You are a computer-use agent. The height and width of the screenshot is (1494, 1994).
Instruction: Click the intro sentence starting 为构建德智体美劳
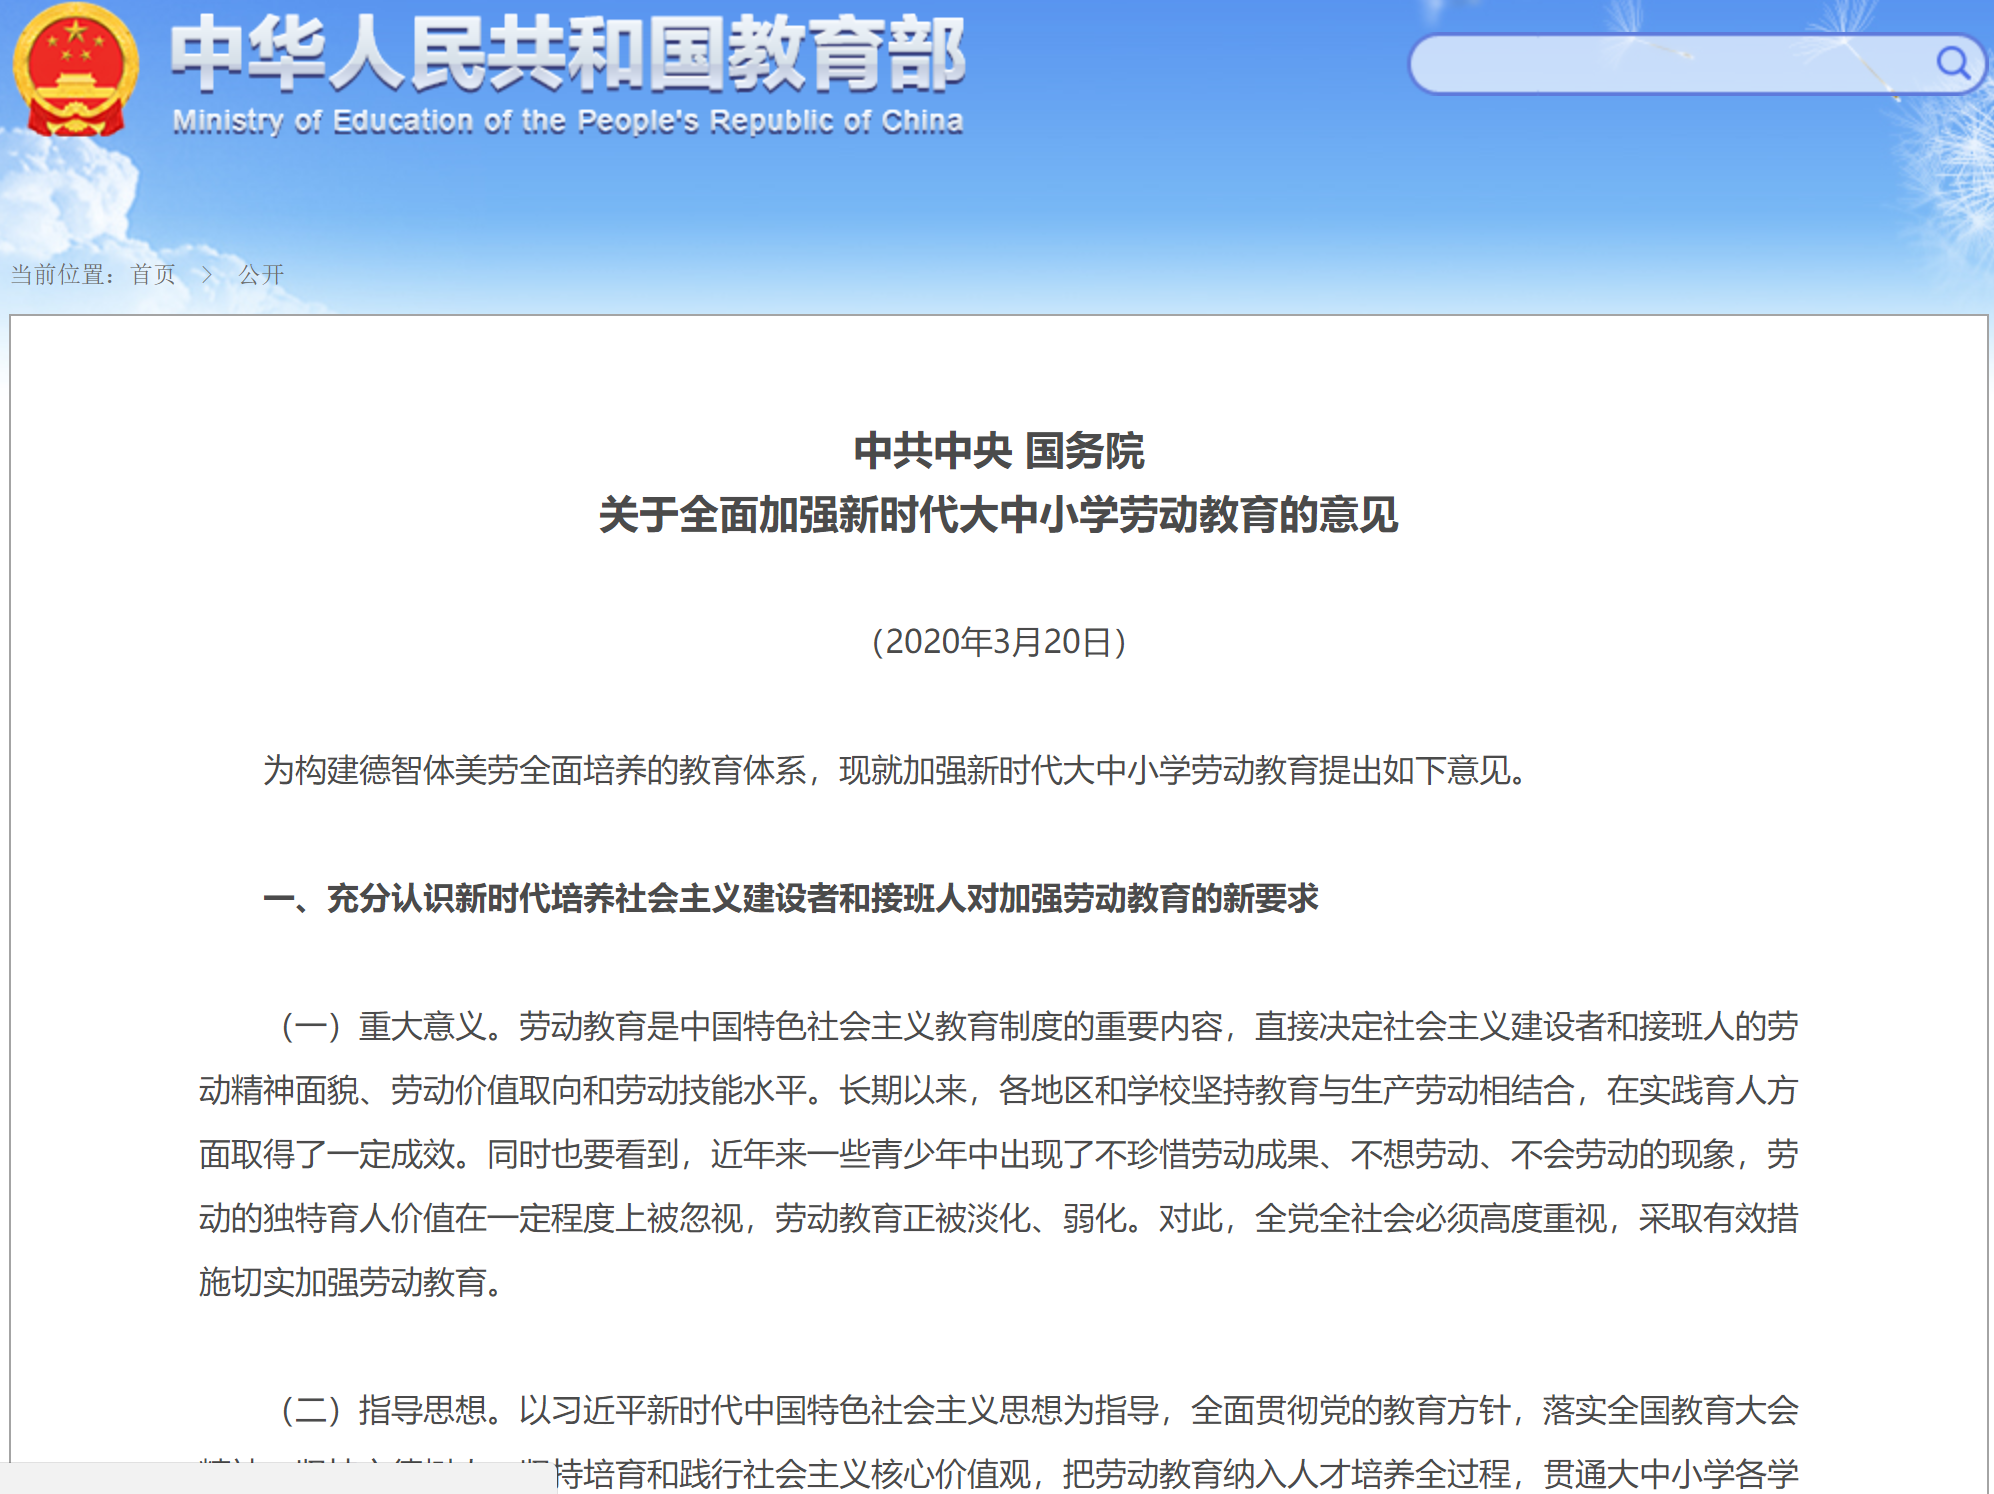(895, 770)
